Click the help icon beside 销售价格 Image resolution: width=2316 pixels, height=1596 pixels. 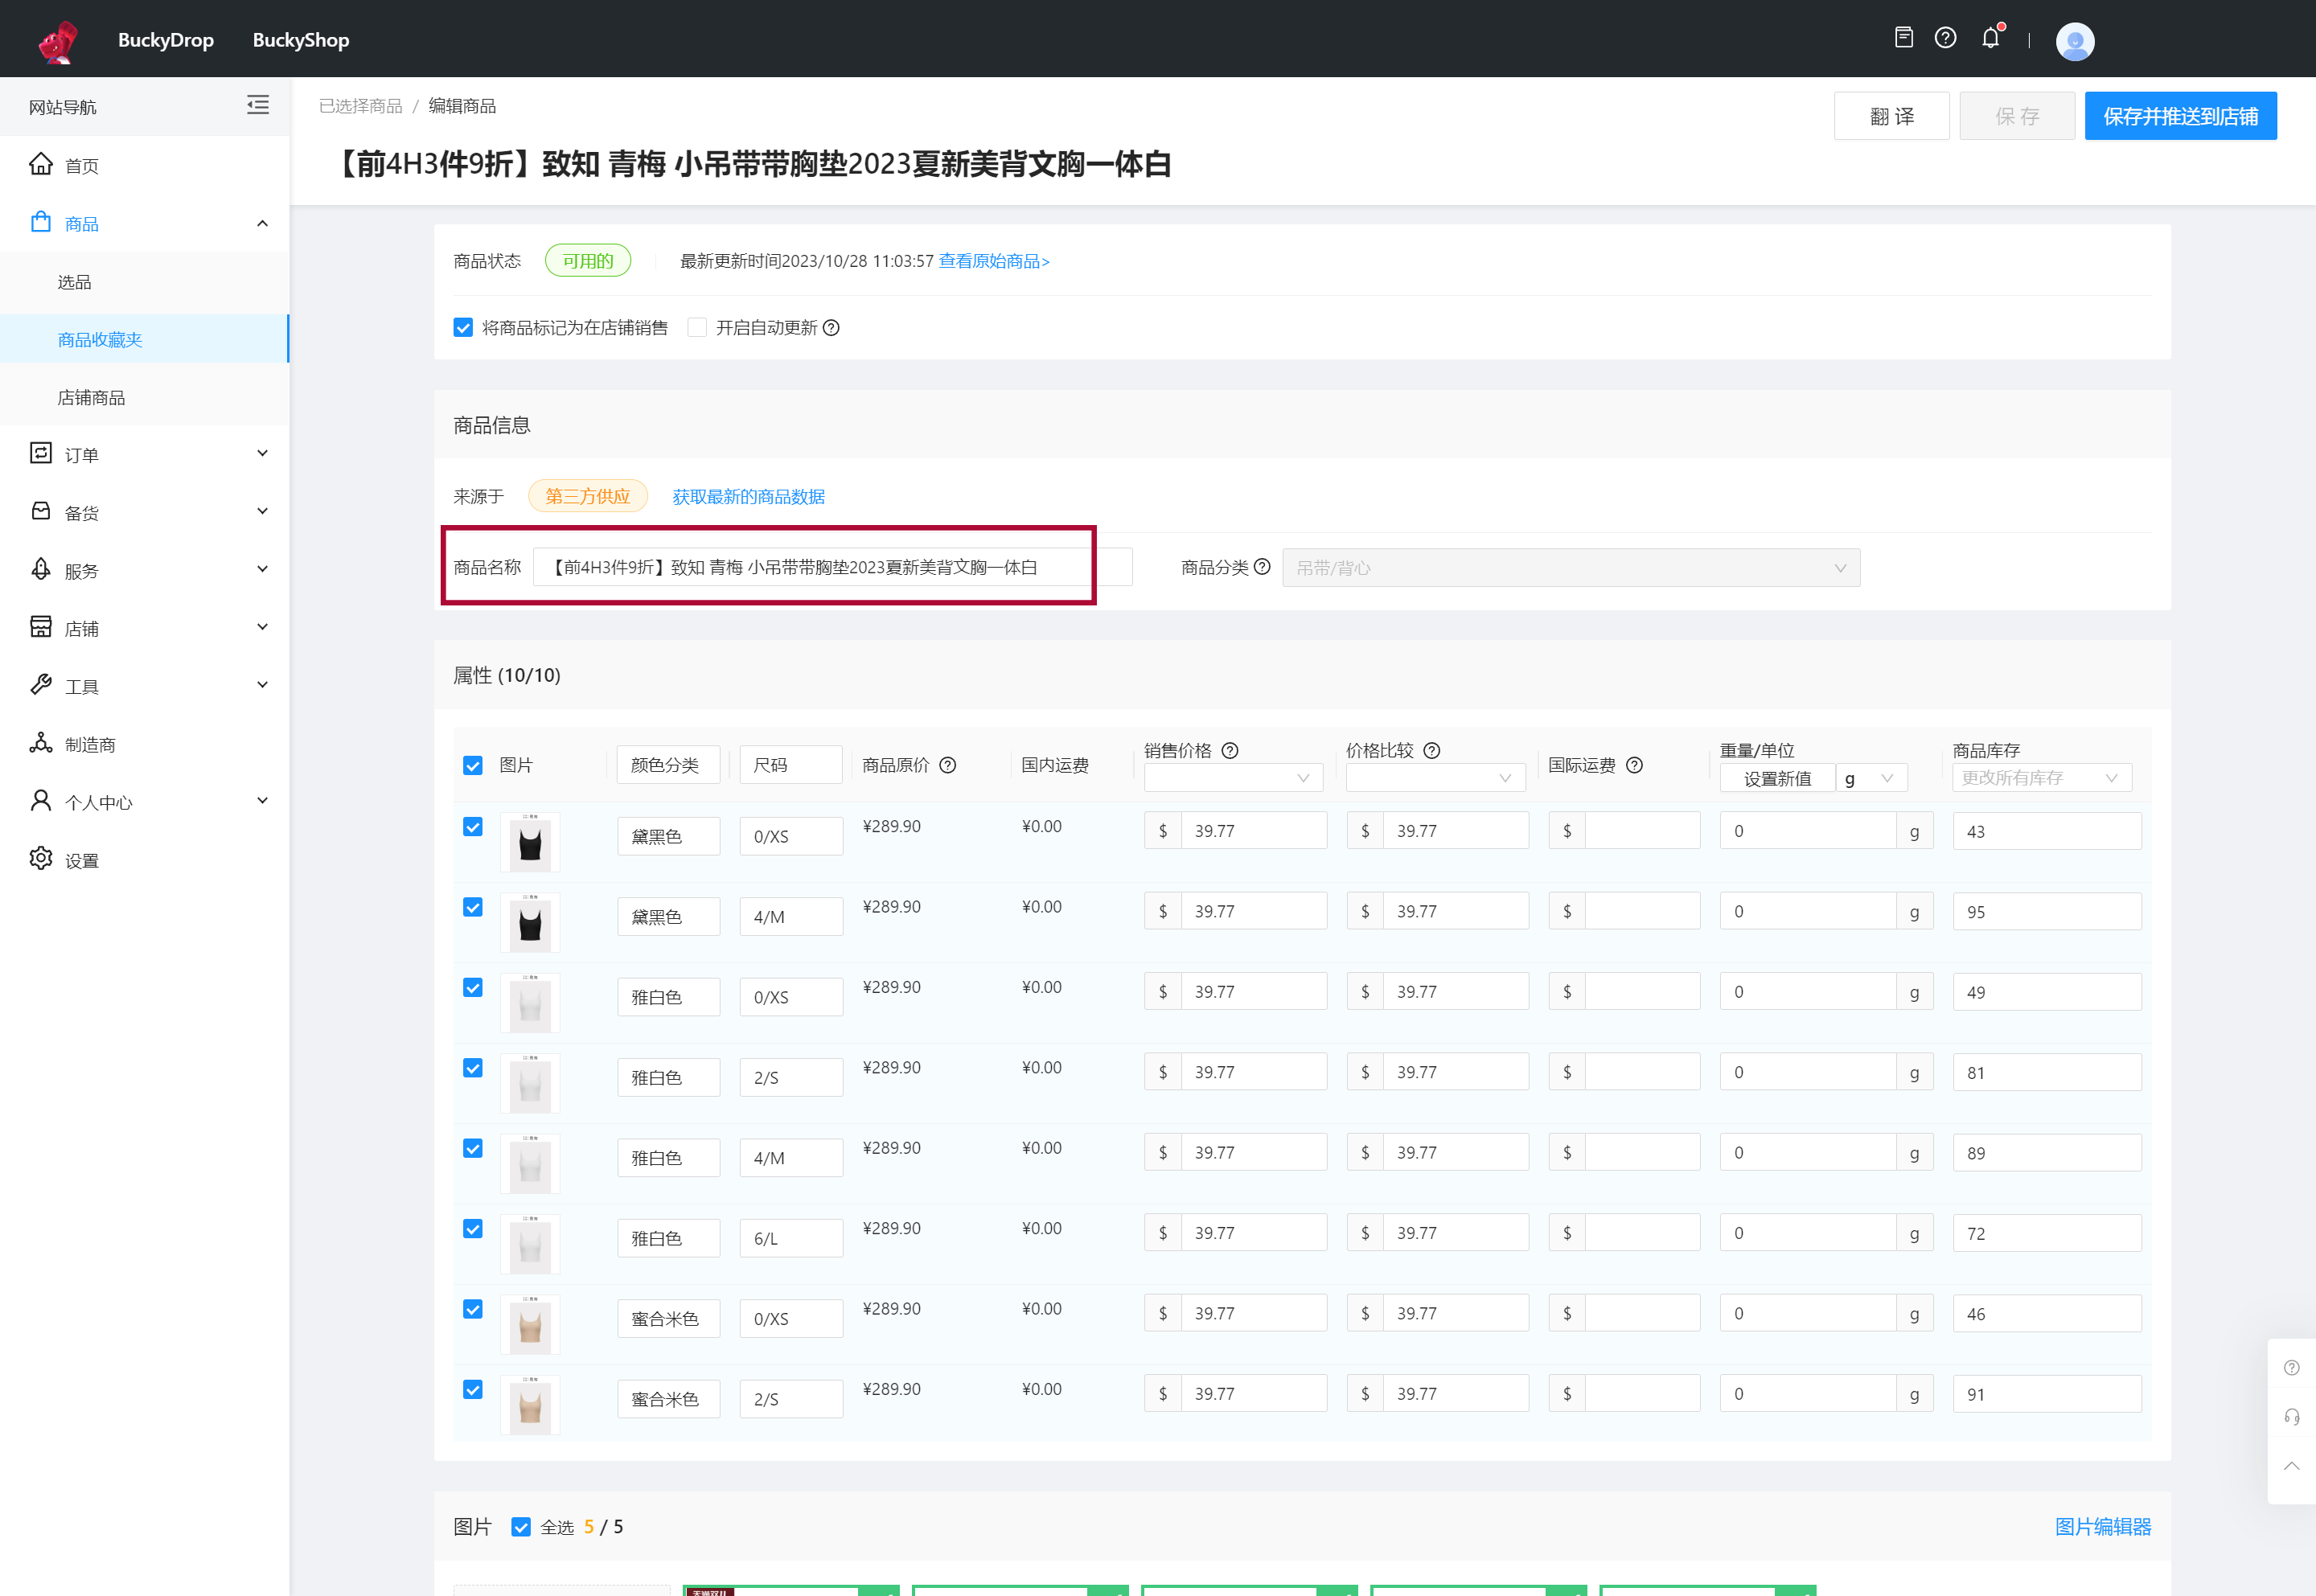tap(1230, 751)
